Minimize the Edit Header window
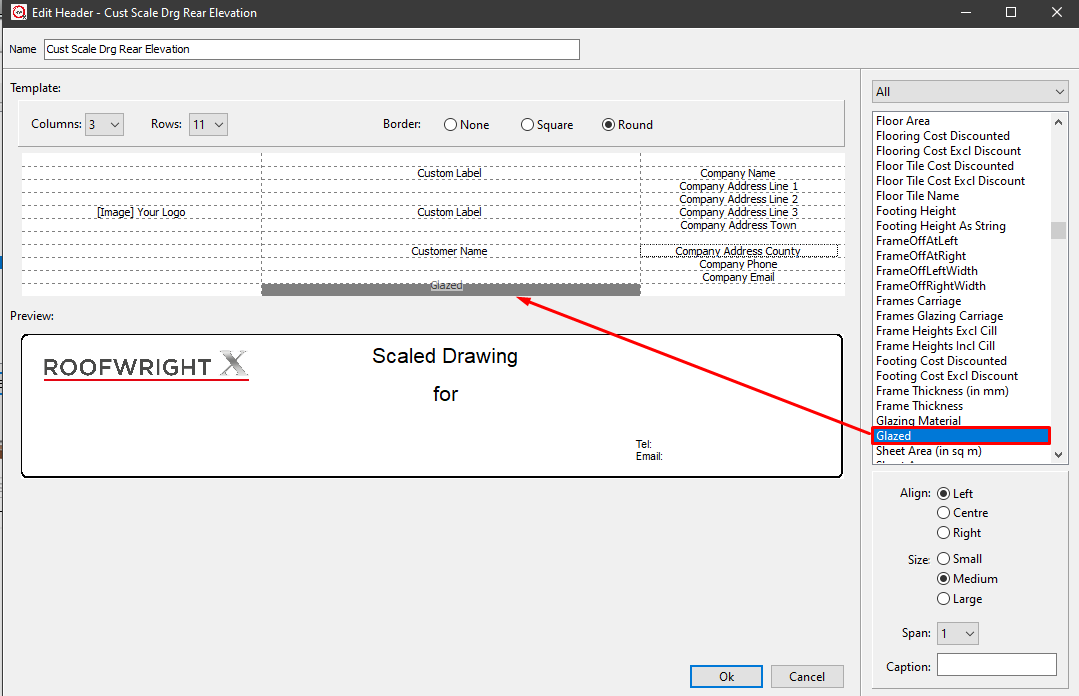Screen dimensions: 1079x696 pos(966,12)
